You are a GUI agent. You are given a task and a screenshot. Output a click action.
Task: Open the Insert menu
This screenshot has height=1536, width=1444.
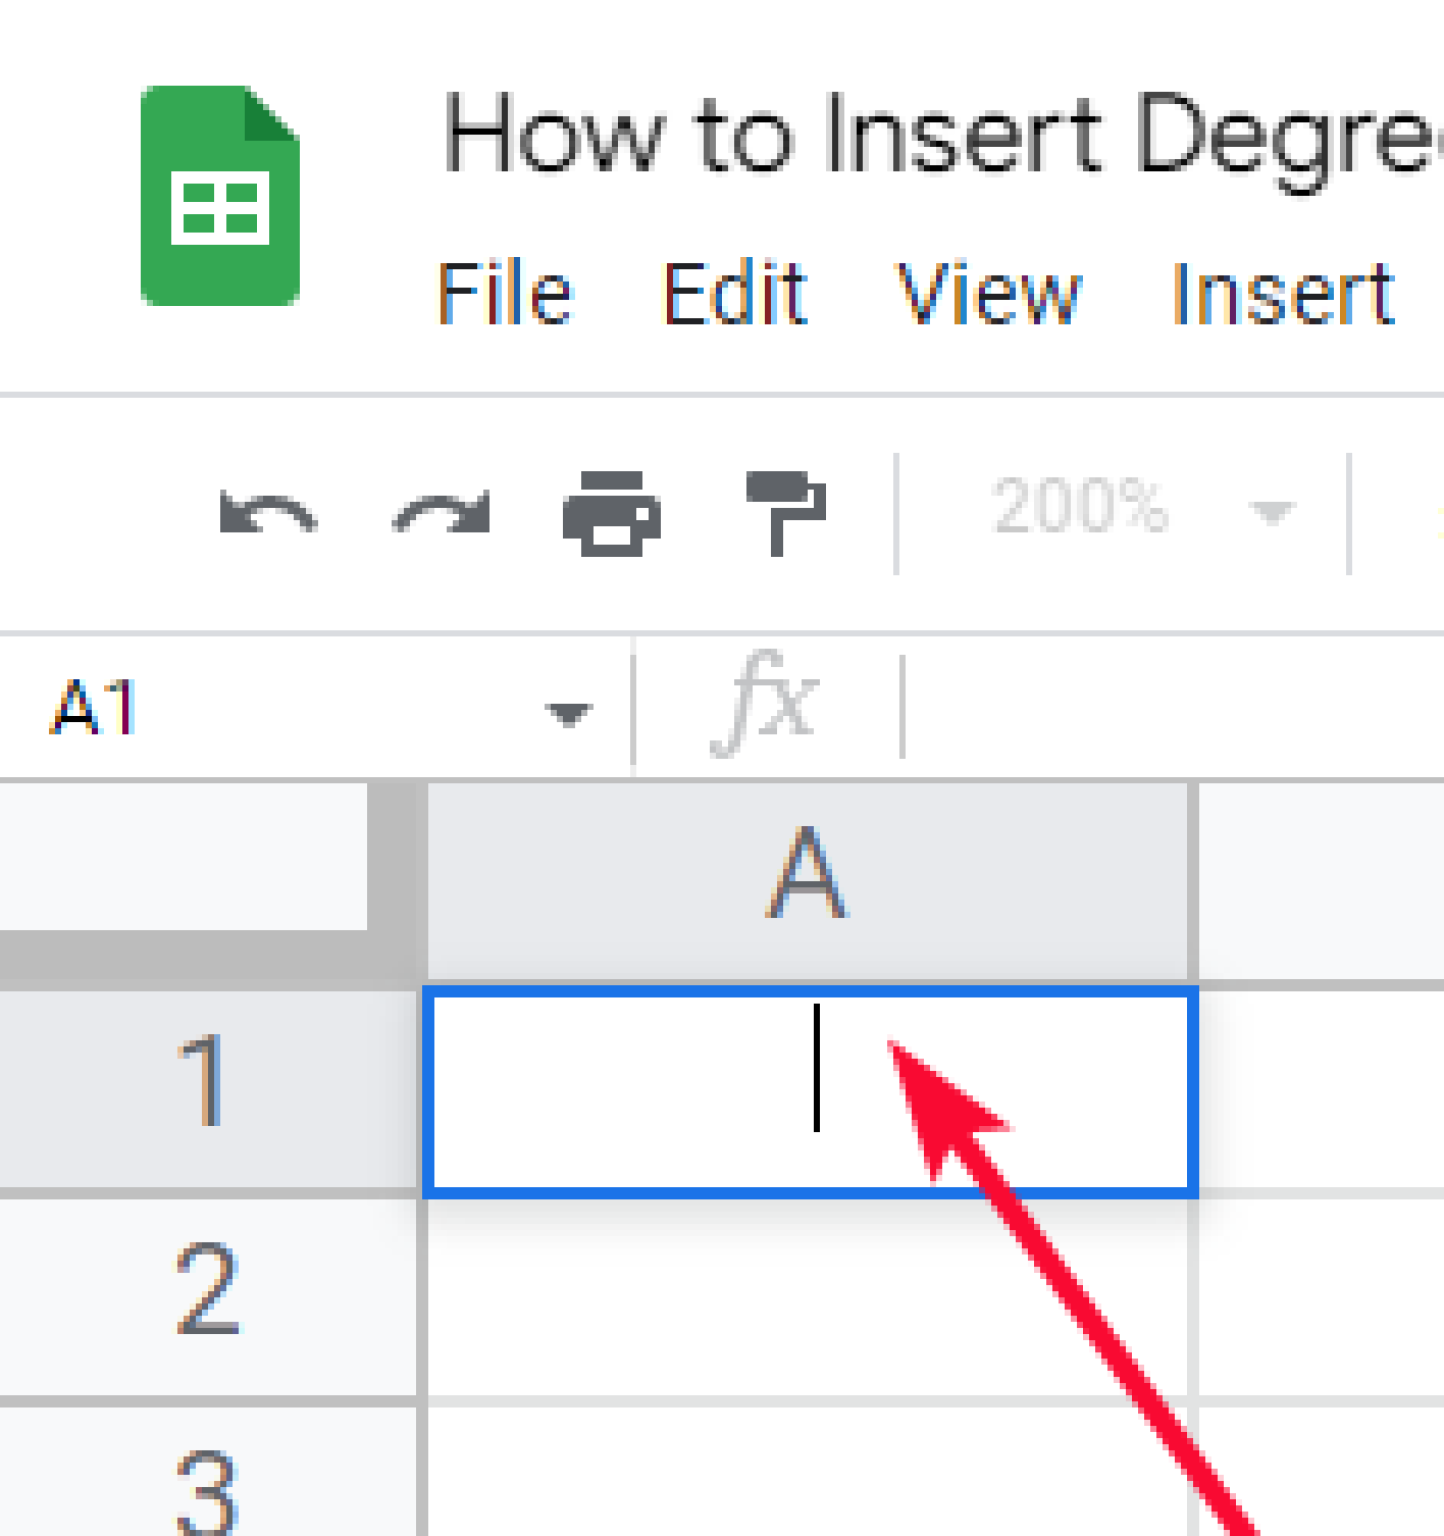tap(1283, 294)
